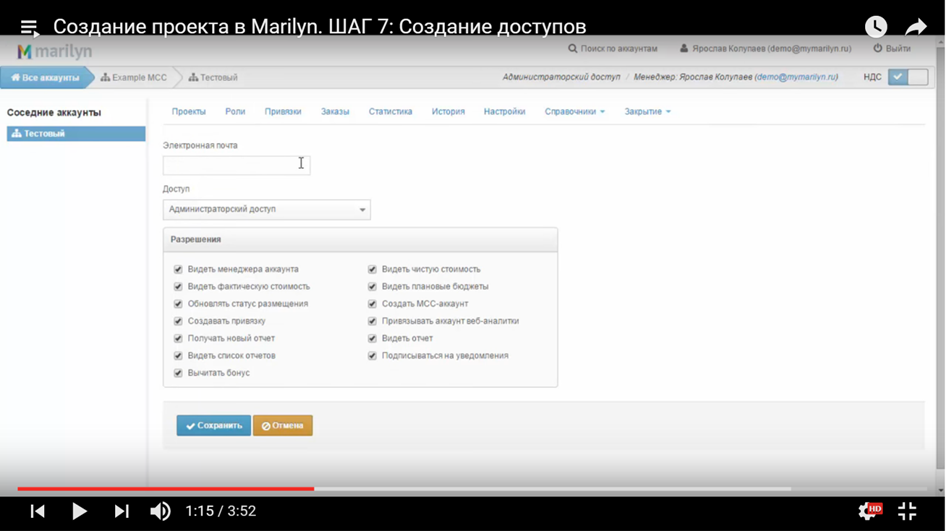Skip to the next video
This screenshot has width=950, height=531.
click(121, 511)
